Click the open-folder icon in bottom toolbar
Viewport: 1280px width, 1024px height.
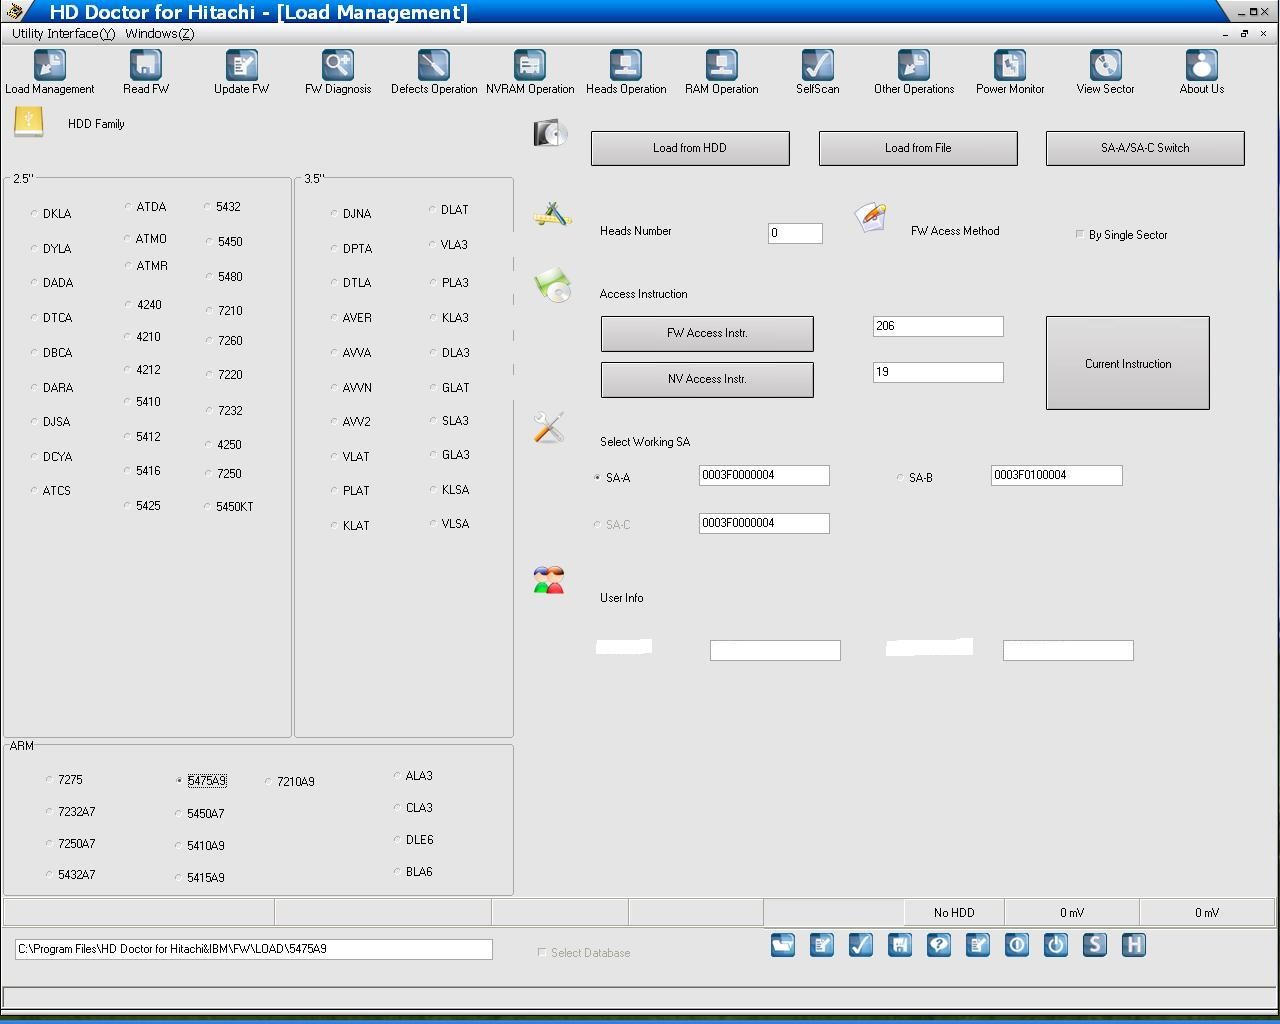pyautogui.click(x=783, y=945)
